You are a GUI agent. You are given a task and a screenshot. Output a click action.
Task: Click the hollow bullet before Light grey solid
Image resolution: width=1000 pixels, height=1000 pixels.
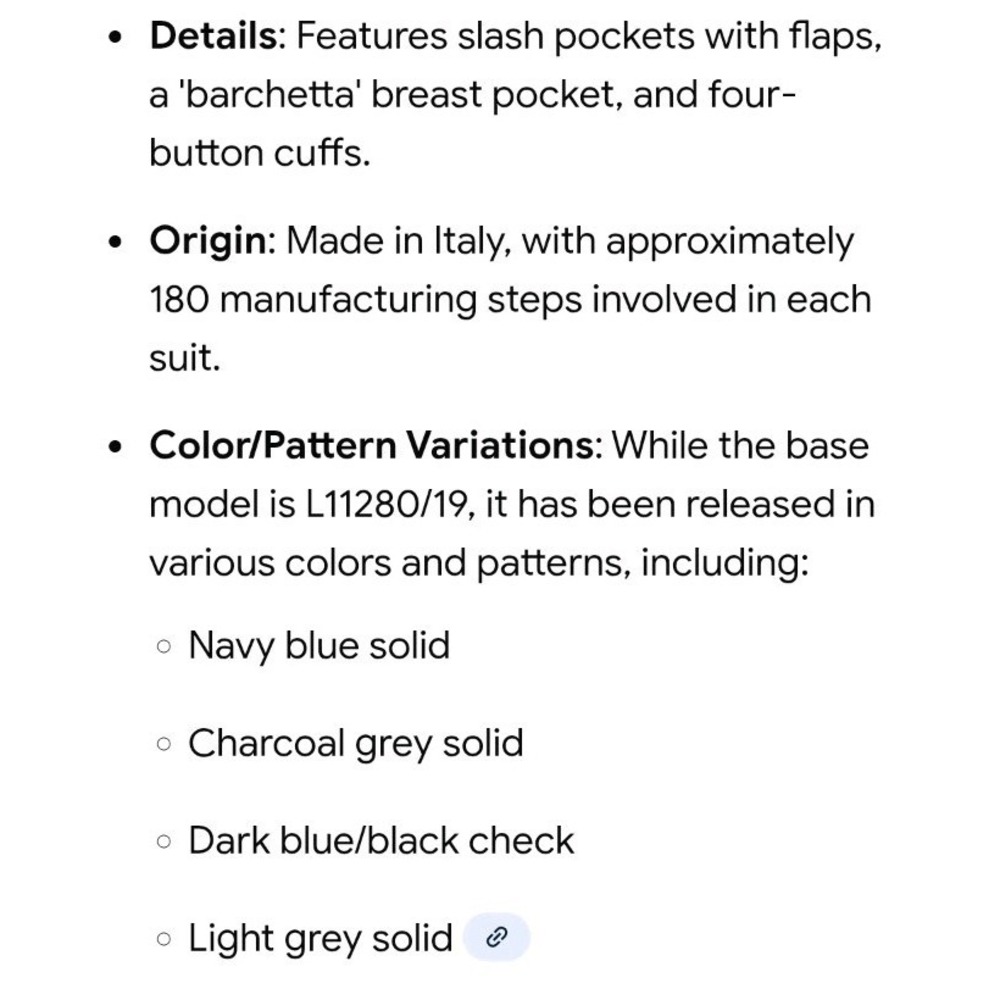[164, 939]
